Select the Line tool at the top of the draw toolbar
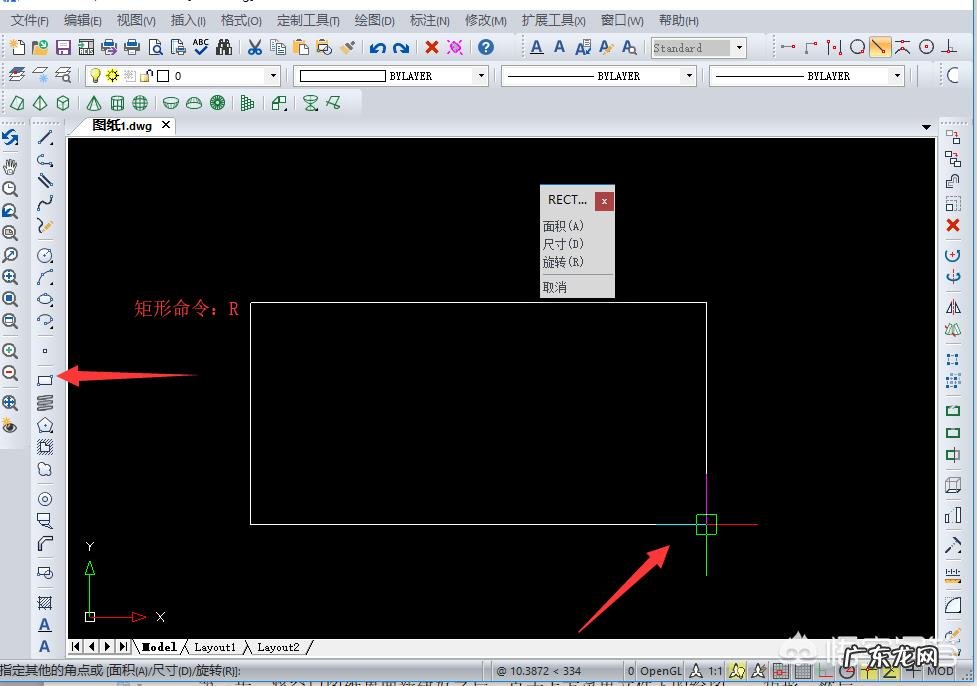Viewport: 977px width, 686px height. point(45,138)
